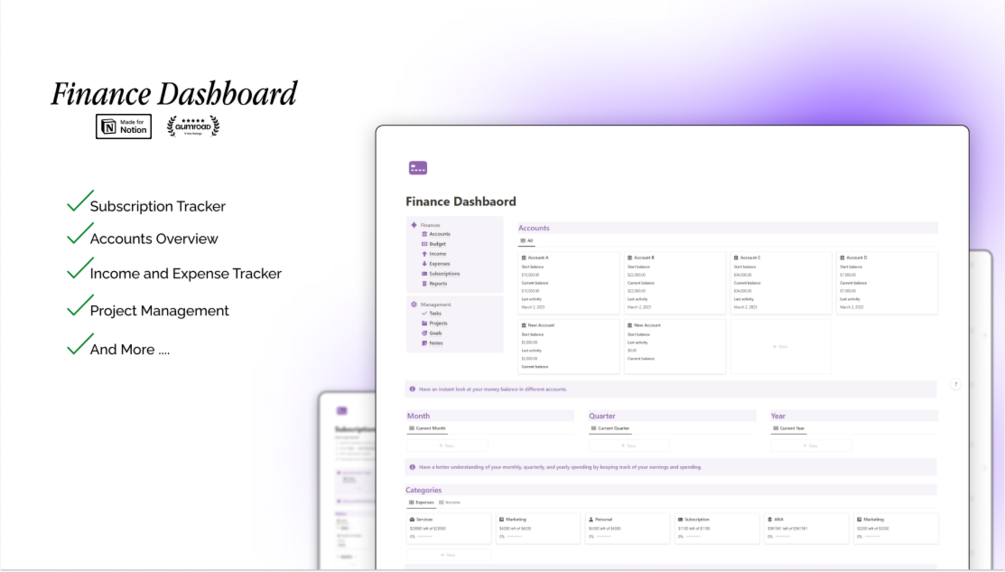The image size is (1005, 572).
Task: Click the Made for Notion badge
Action: [x=124, y=126]
